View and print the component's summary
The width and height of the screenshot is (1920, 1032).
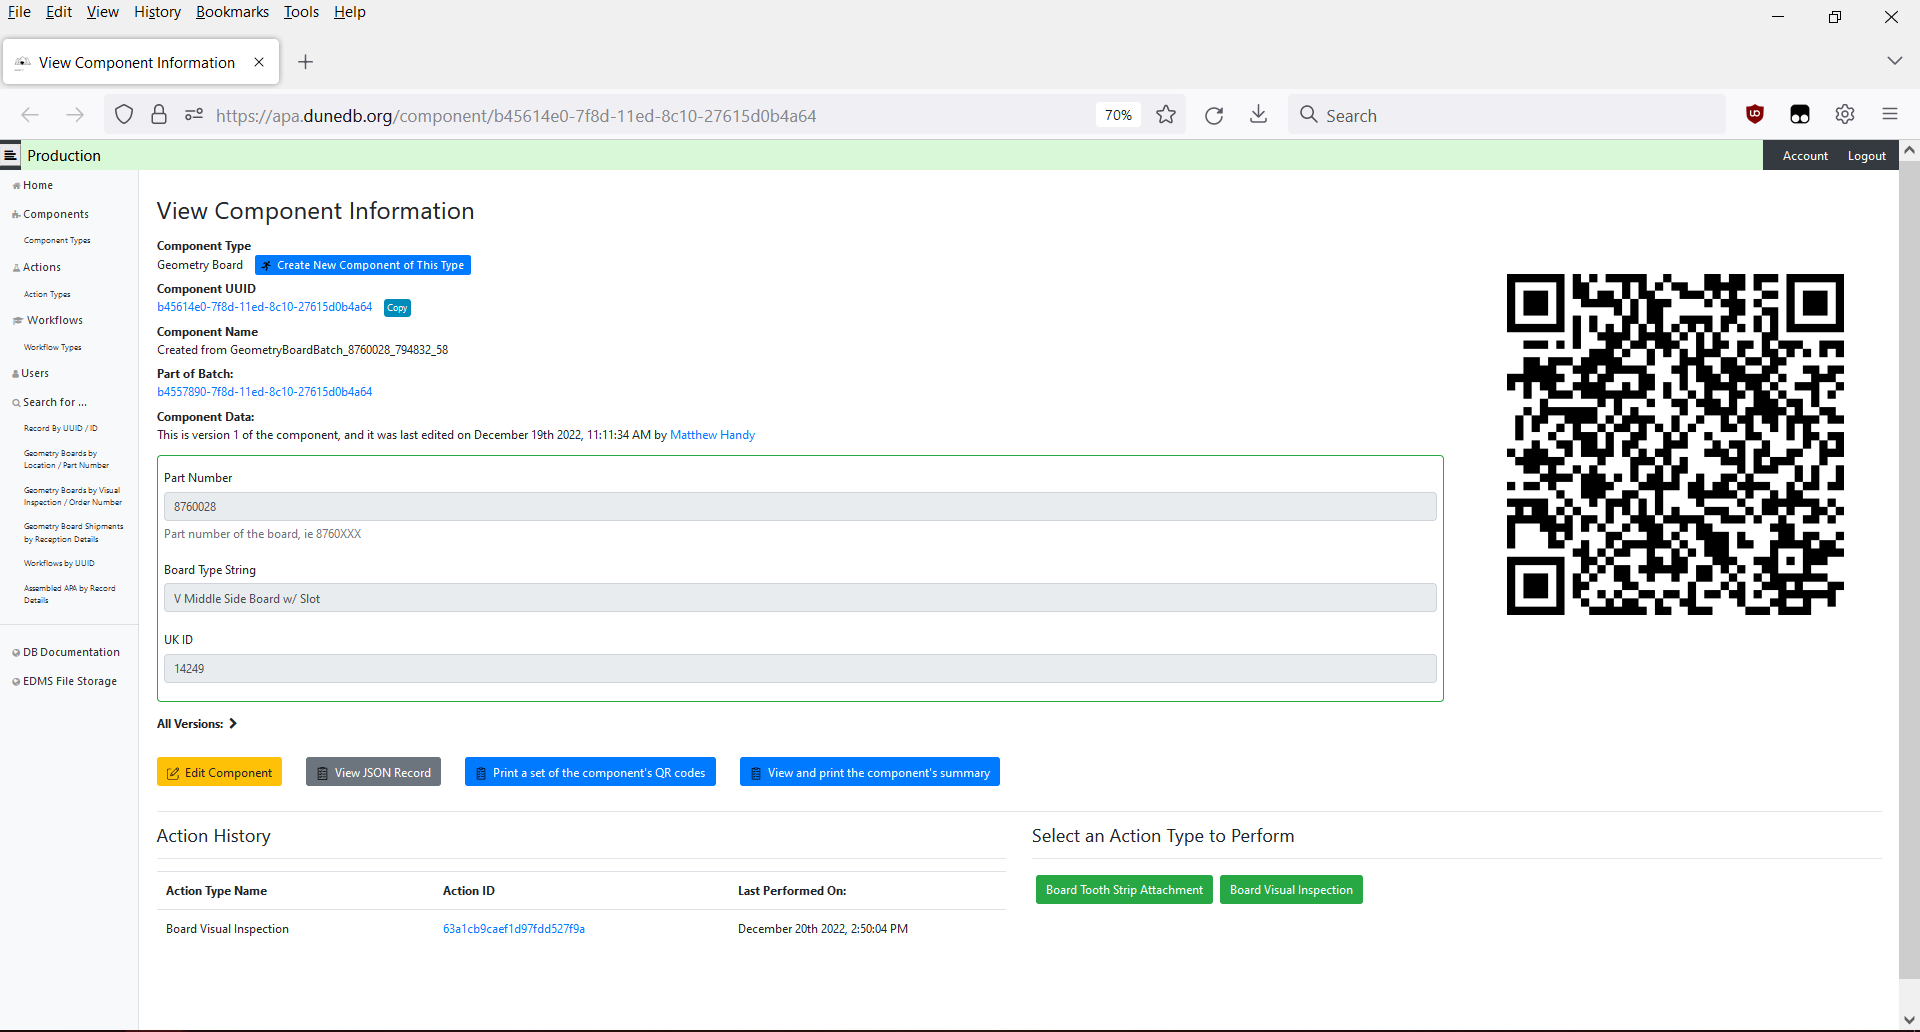(870, 772)
